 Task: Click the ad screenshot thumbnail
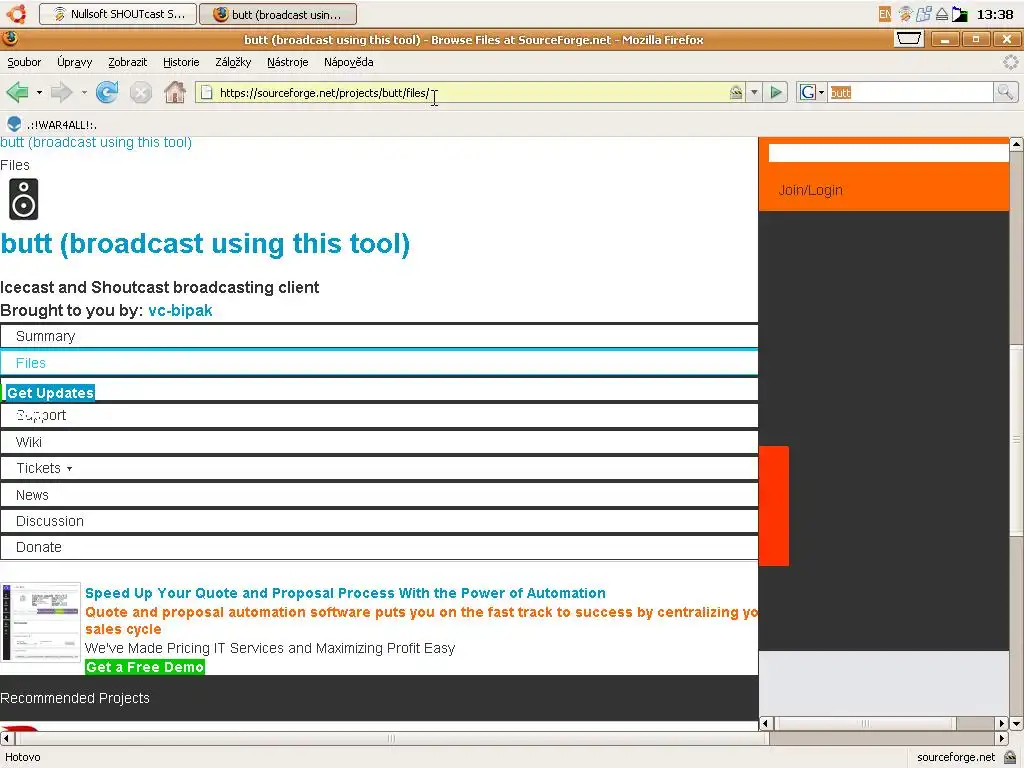point(40,622)
